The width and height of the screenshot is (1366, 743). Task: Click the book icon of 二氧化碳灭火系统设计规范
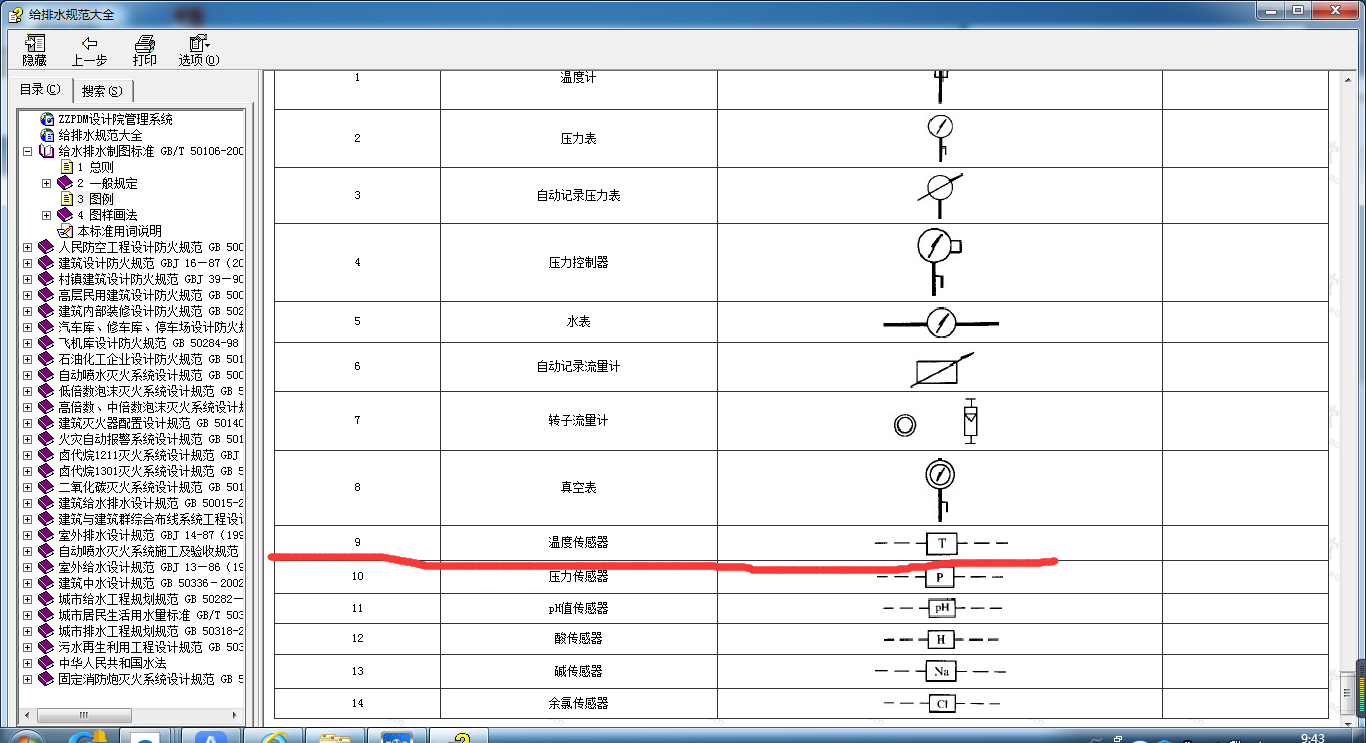coord(46,487)
